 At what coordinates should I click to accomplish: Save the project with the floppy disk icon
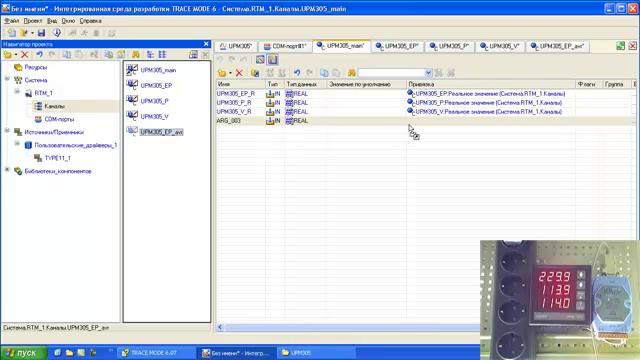(x=41, y=33)
